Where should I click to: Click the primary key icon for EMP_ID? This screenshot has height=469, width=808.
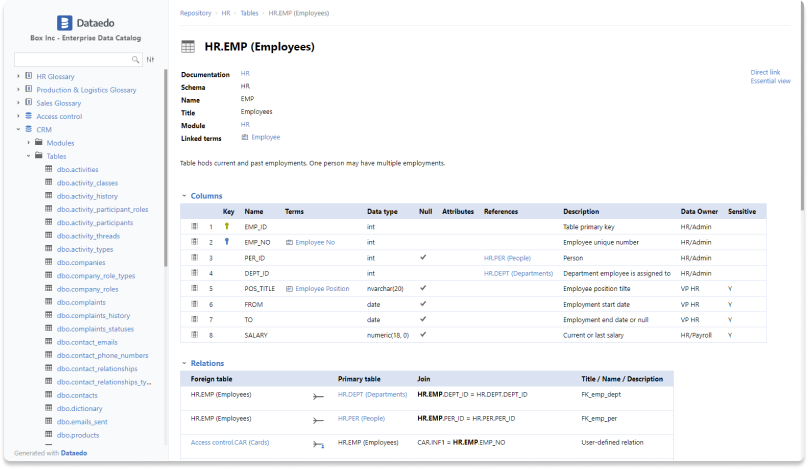point(227,227)
